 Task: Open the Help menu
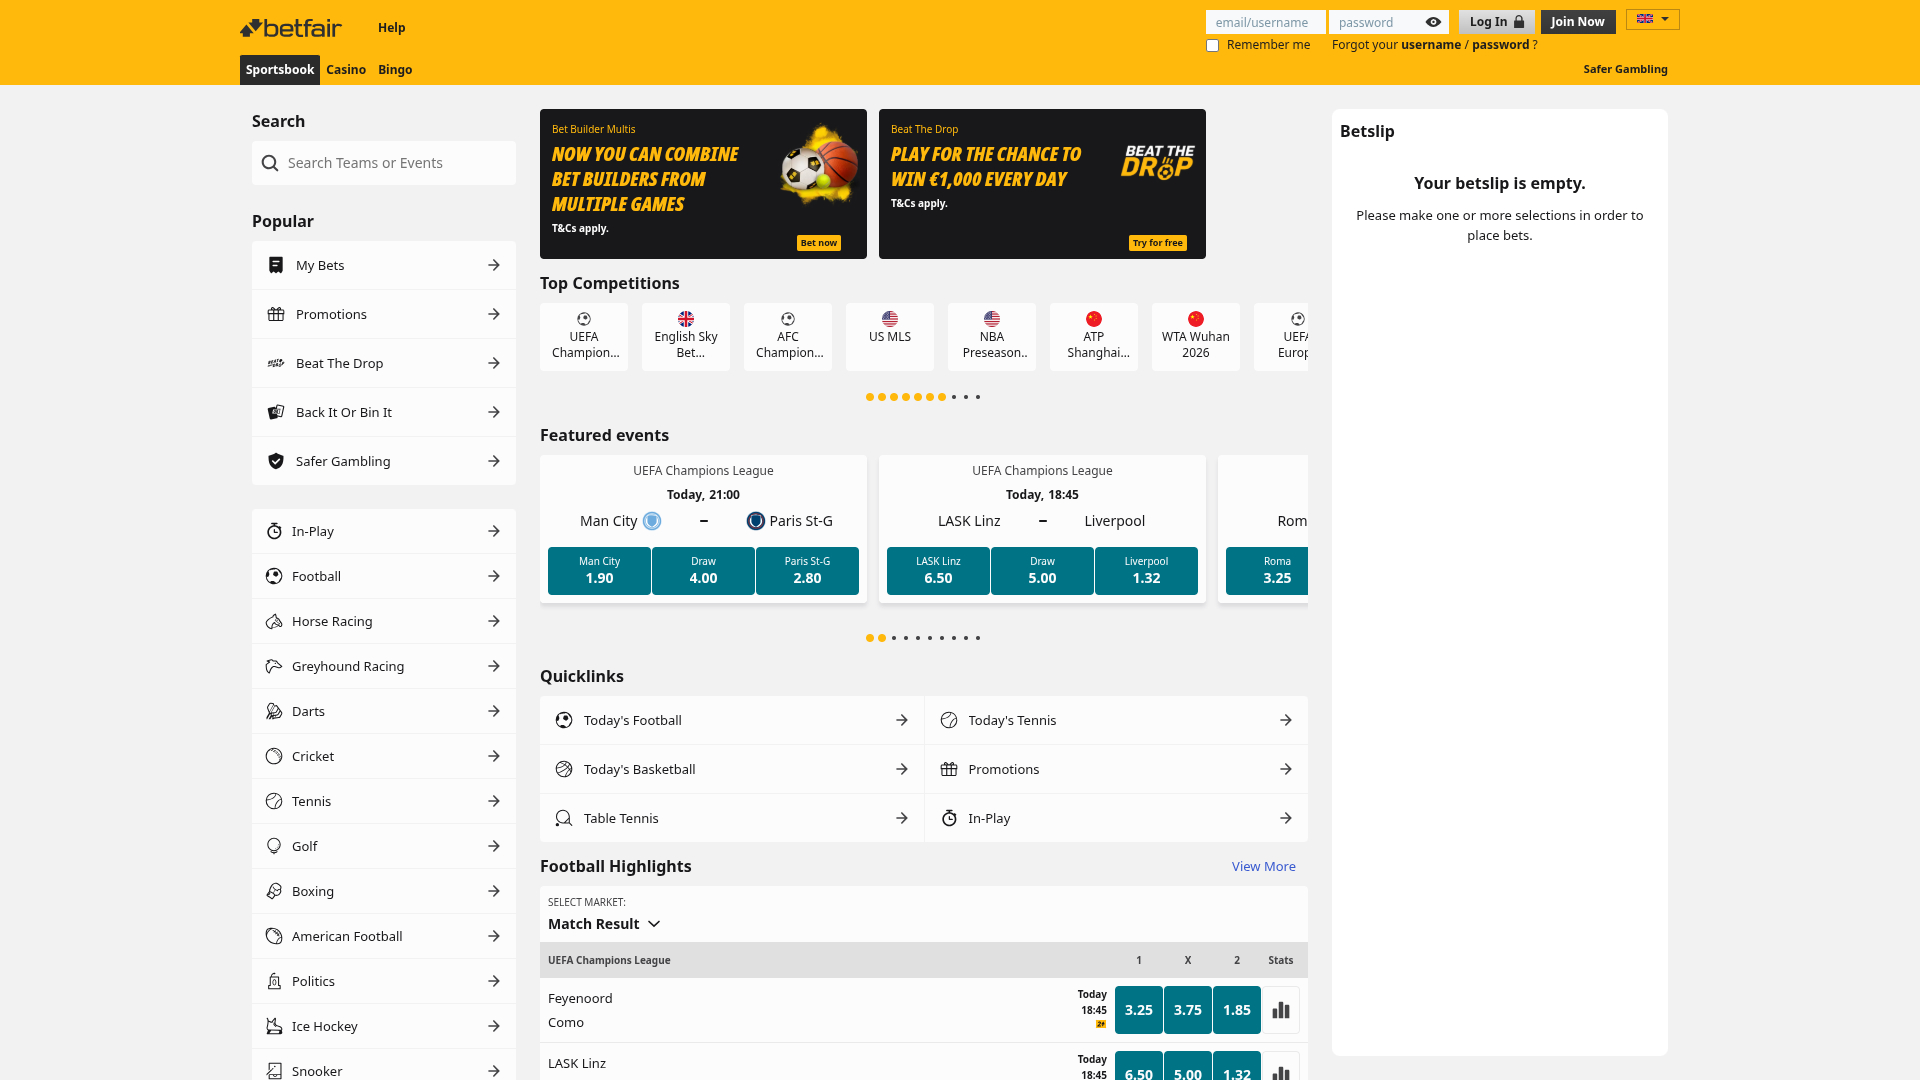pos(392,28)
